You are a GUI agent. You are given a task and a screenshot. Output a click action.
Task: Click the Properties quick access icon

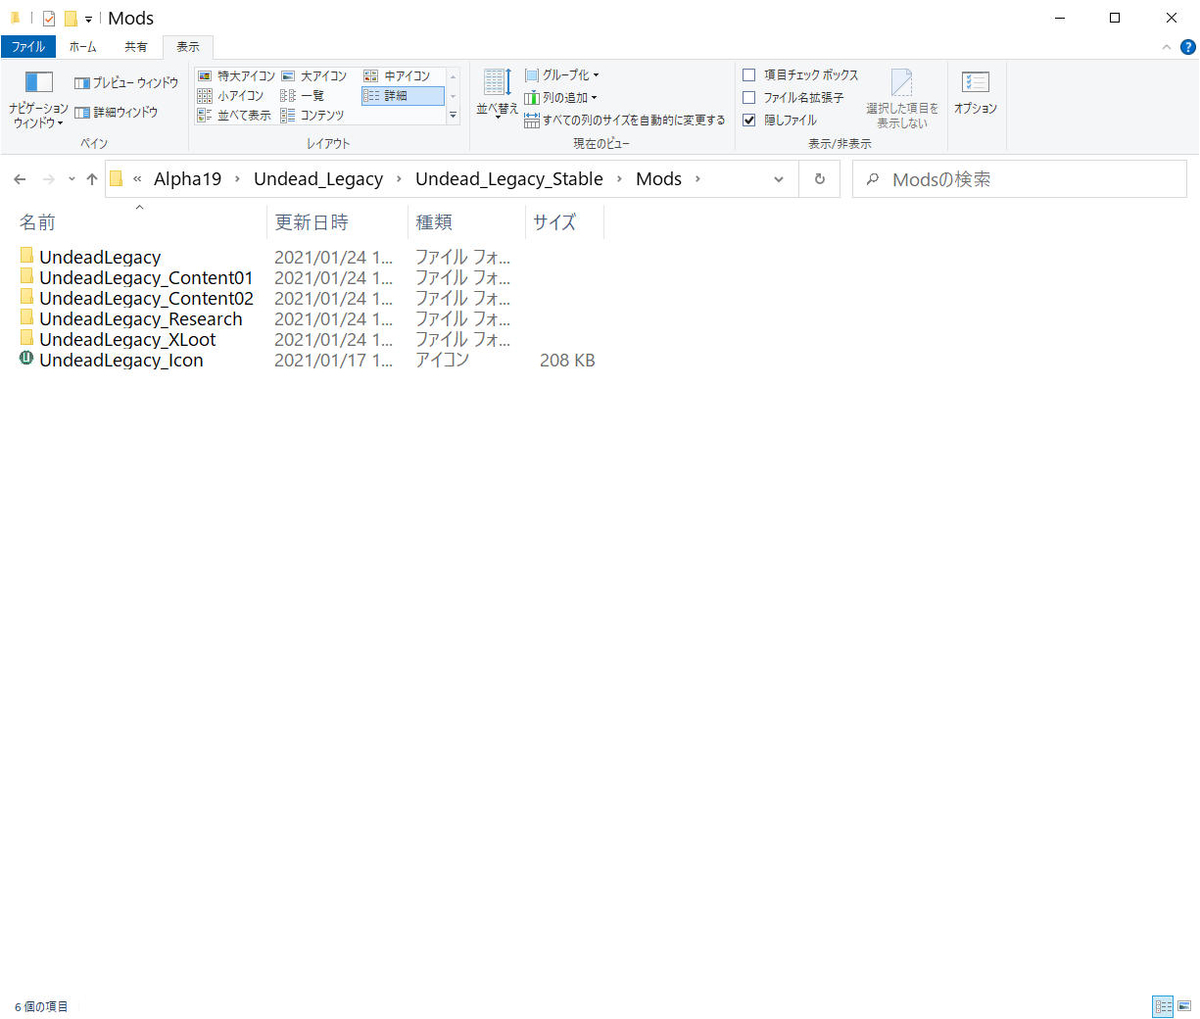[48, 18]
